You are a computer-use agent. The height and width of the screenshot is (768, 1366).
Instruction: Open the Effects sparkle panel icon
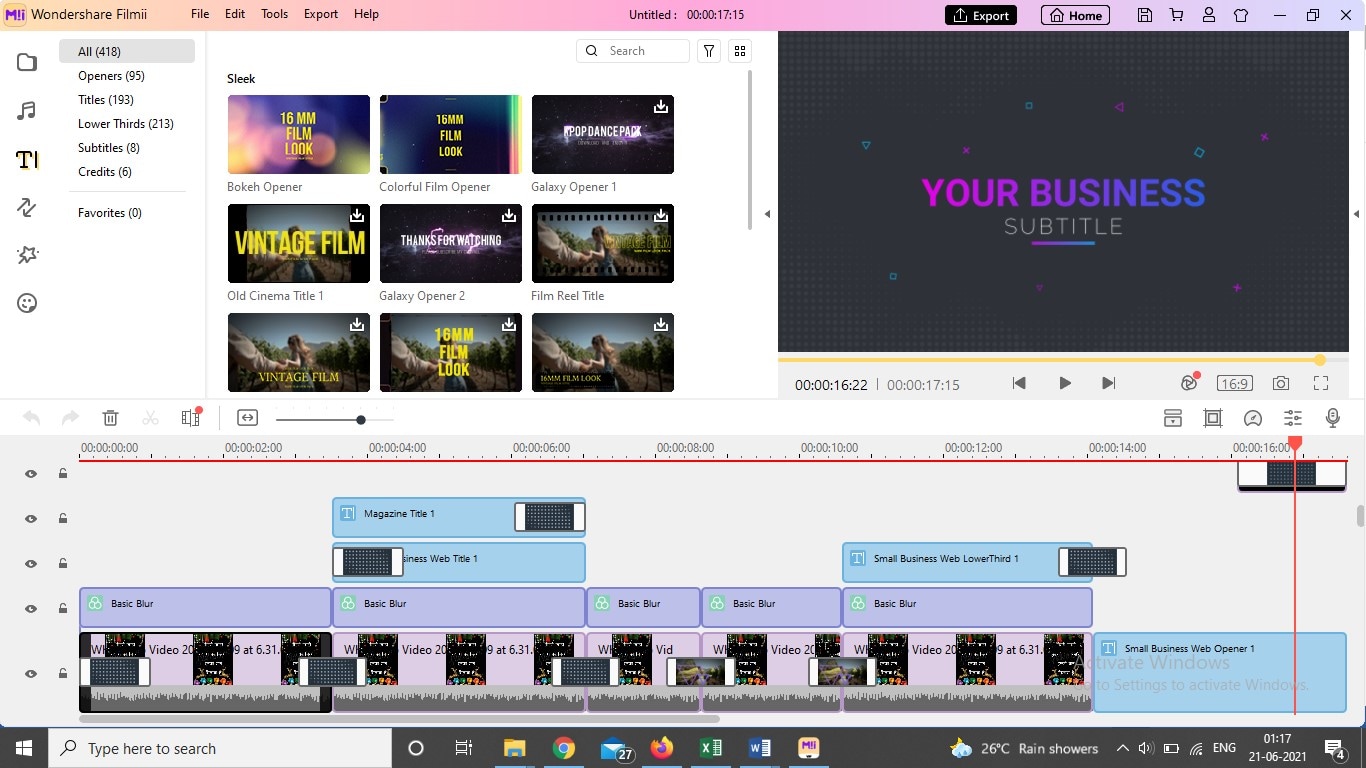pos(27,256)
